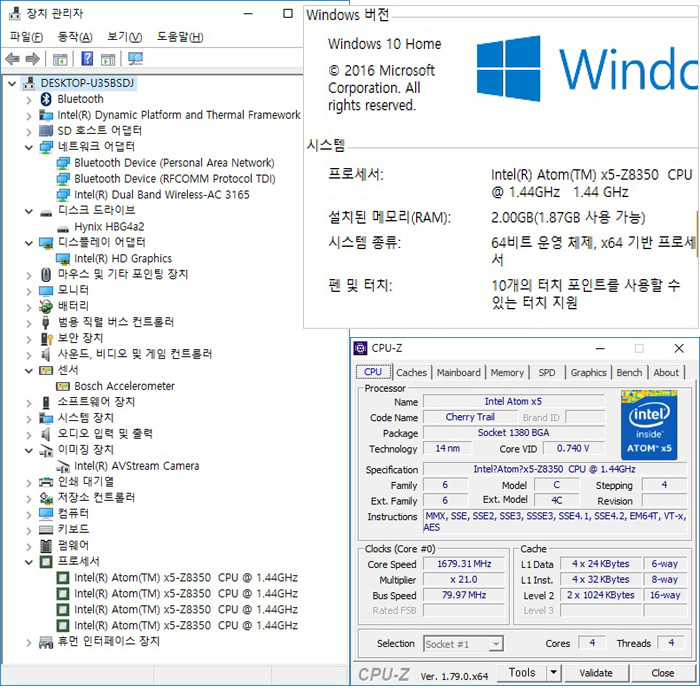Select the Intel(R) AVStream Camera device
The height and width of the screenshot is (692, 700).
[136, 466]
